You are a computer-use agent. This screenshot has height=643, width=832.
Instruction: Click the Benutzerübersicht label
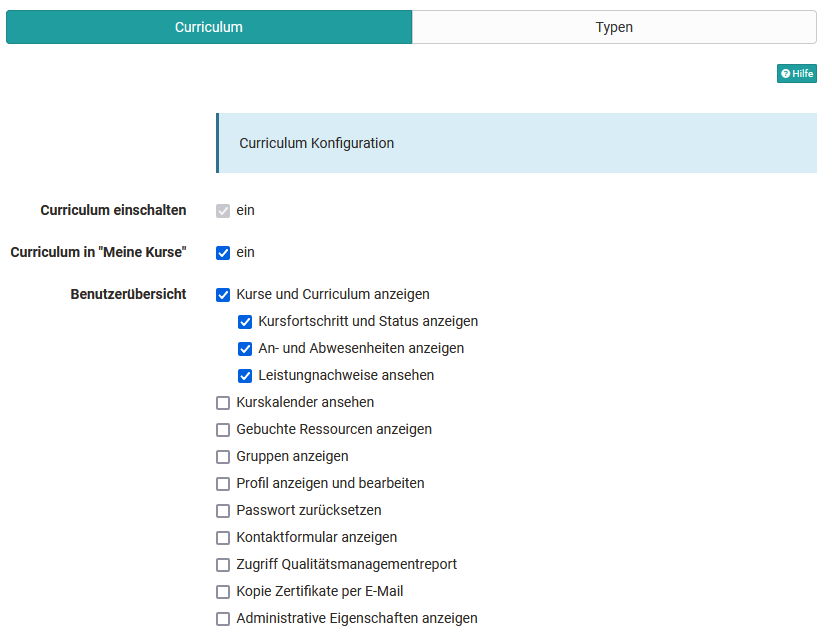point(128,294)
